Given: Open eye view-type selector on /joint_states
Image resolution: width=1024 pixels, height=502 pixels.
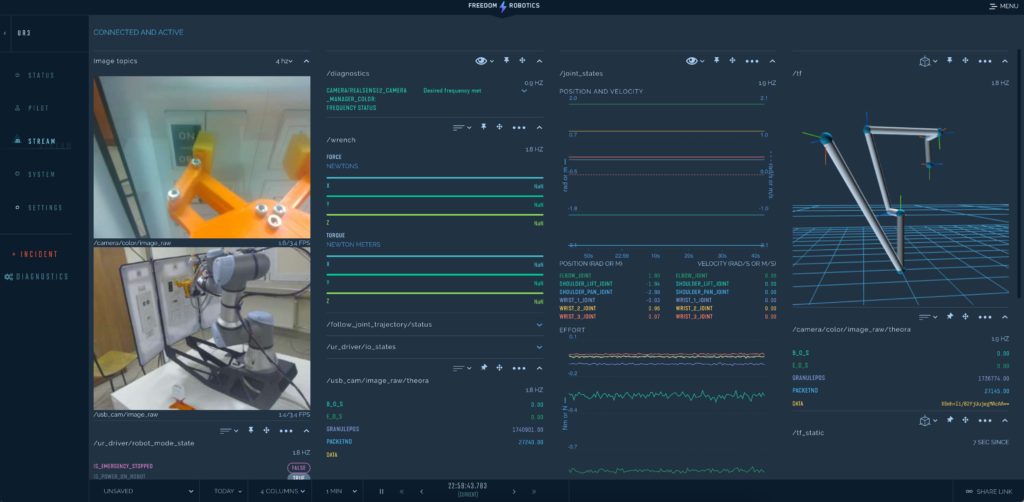Looking at the screenshot, I should (695, 61).
